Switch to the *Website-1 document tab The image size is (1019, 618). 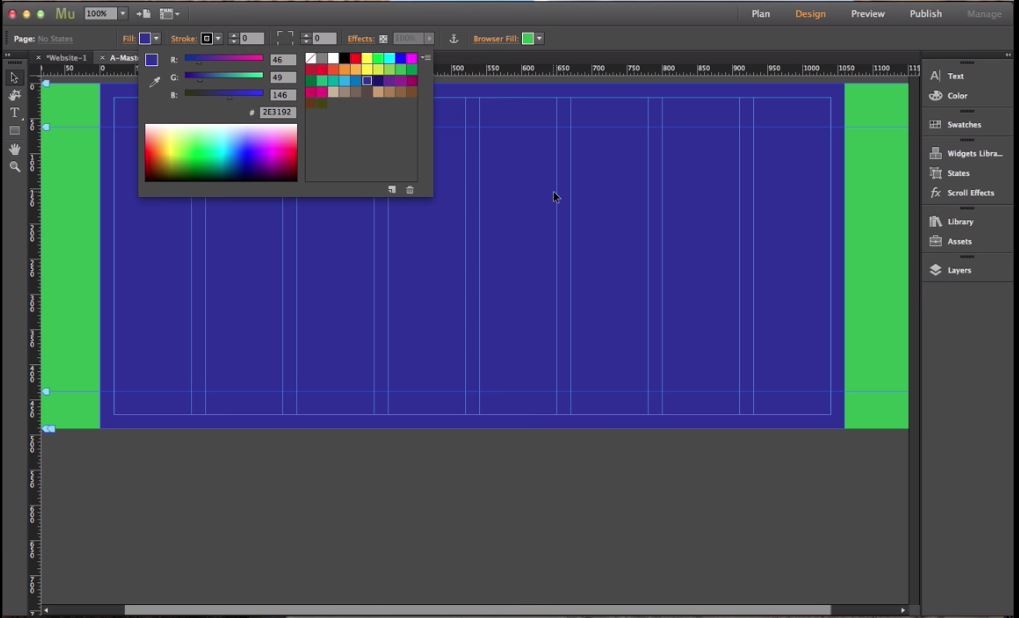tap(67, 58)
